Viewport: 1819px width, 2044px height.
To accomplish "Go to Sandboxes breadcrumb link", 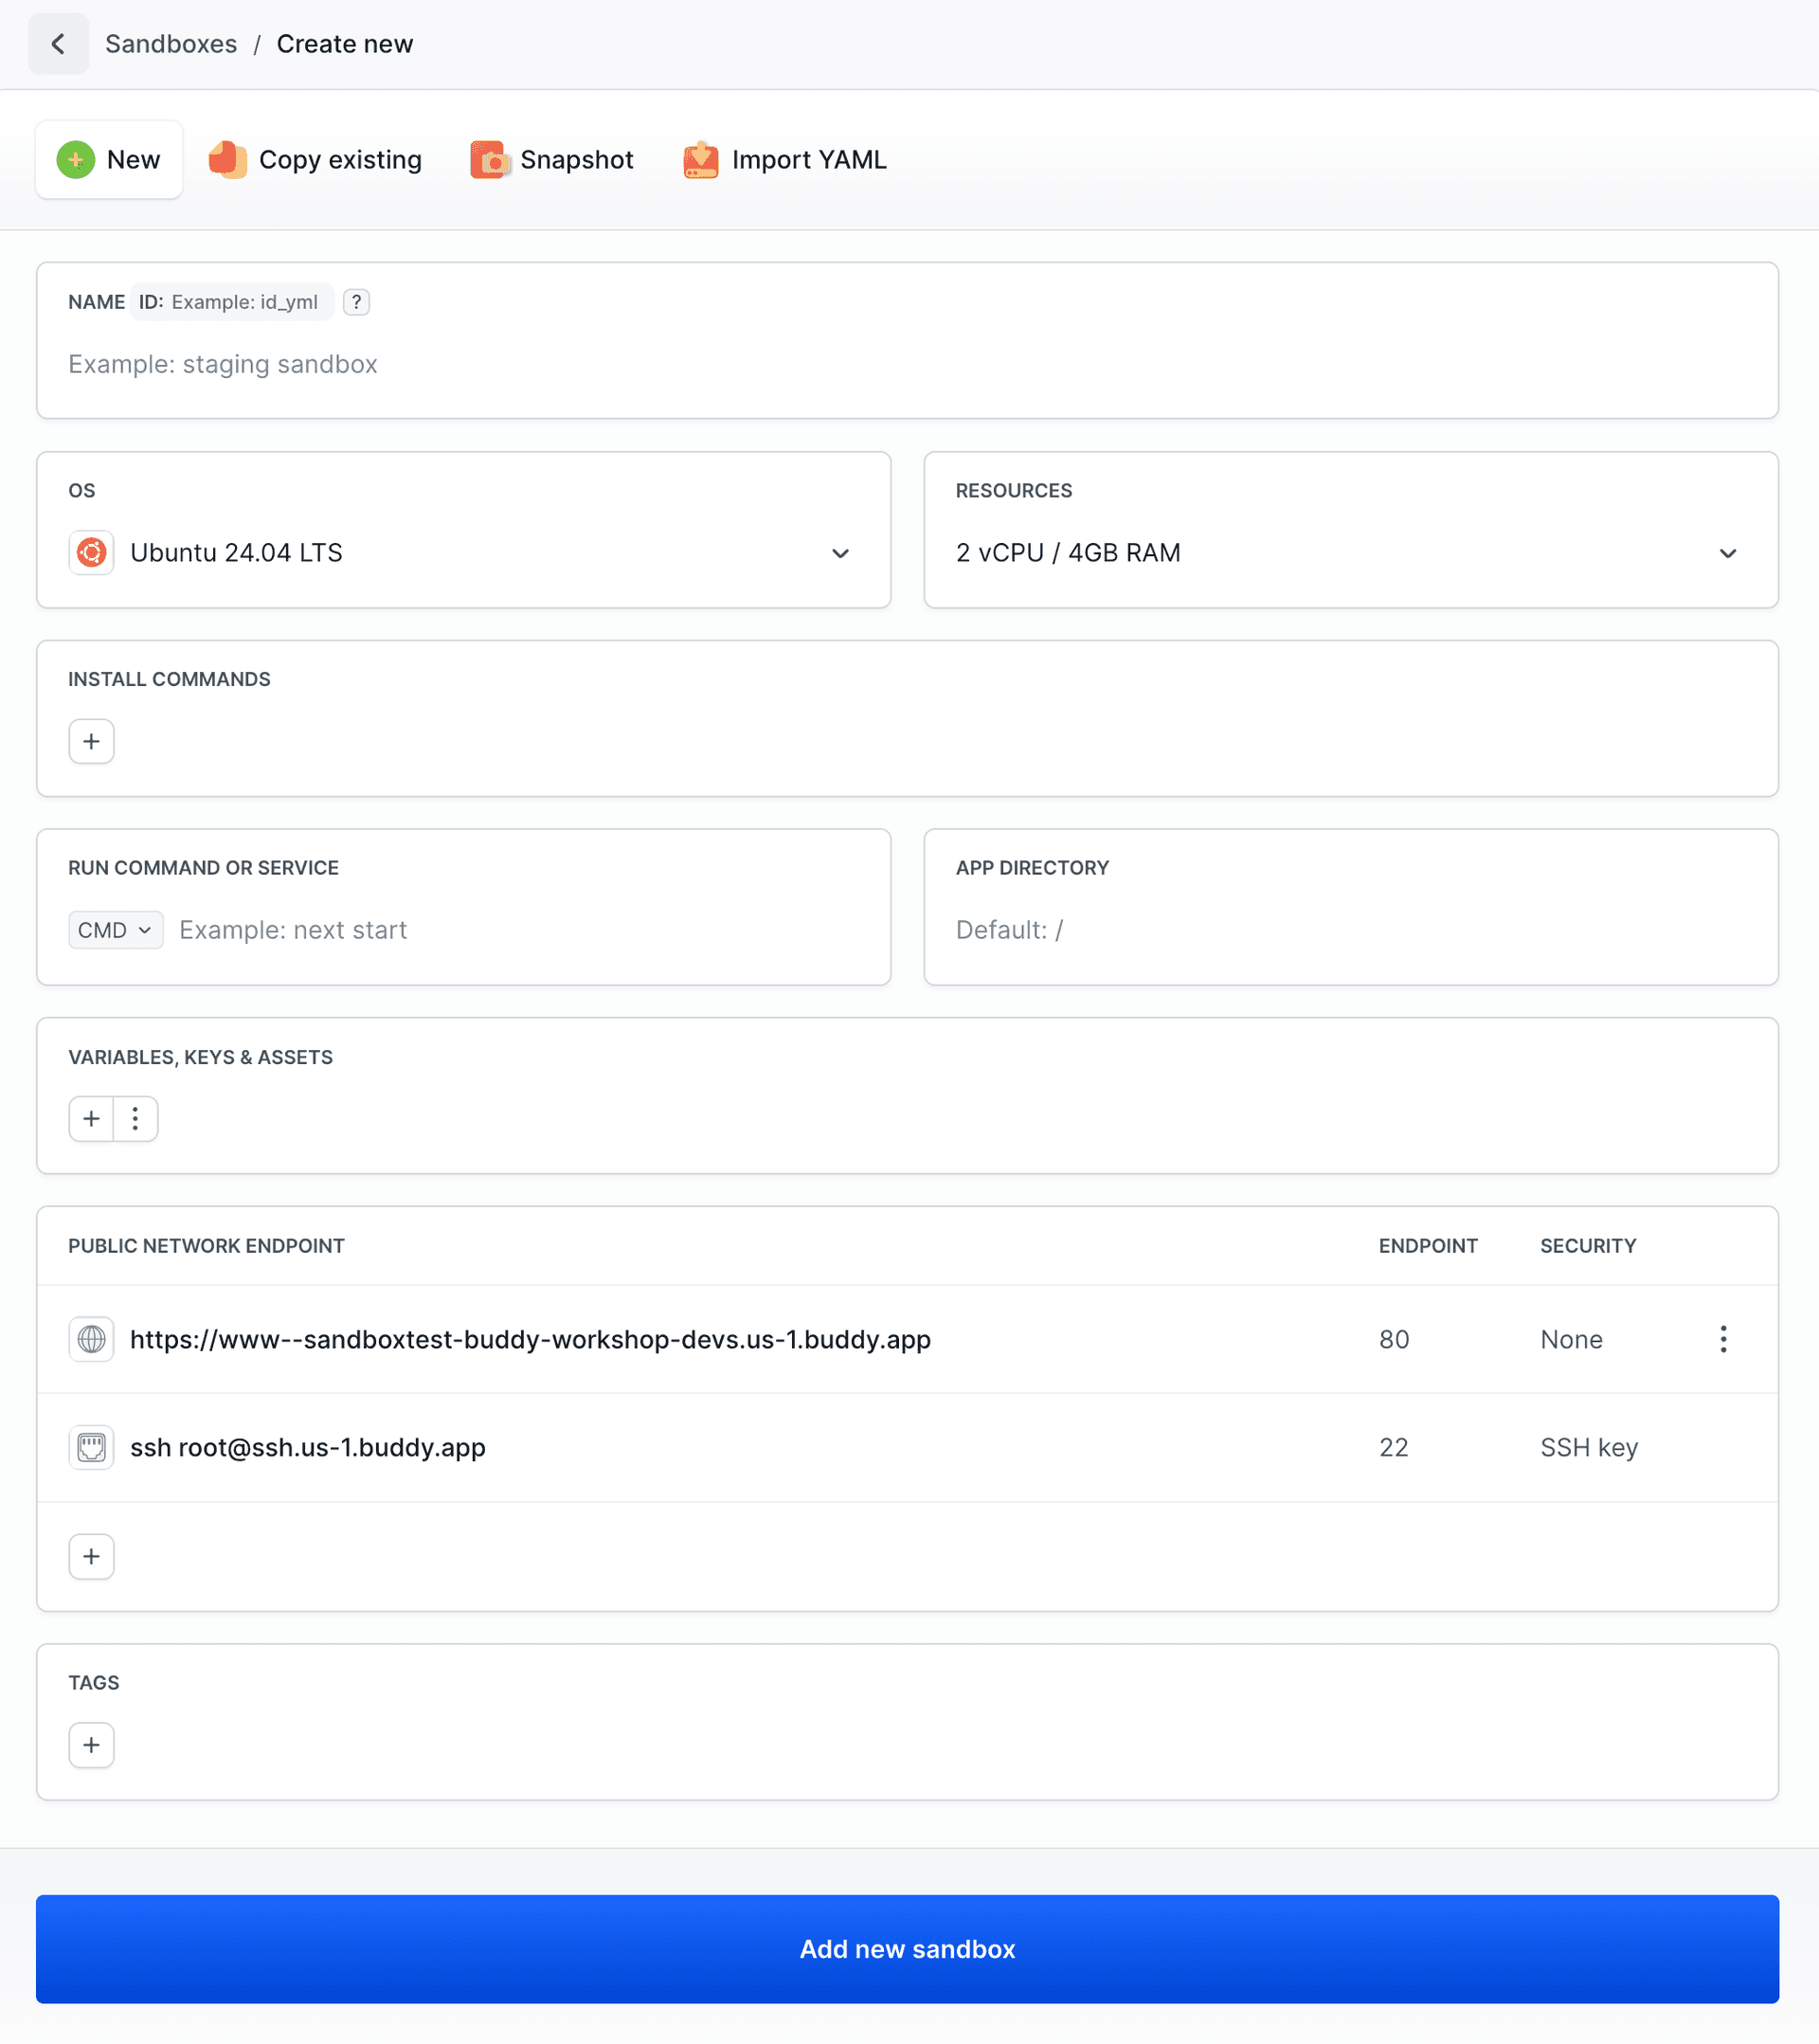I will coord(171,44).
